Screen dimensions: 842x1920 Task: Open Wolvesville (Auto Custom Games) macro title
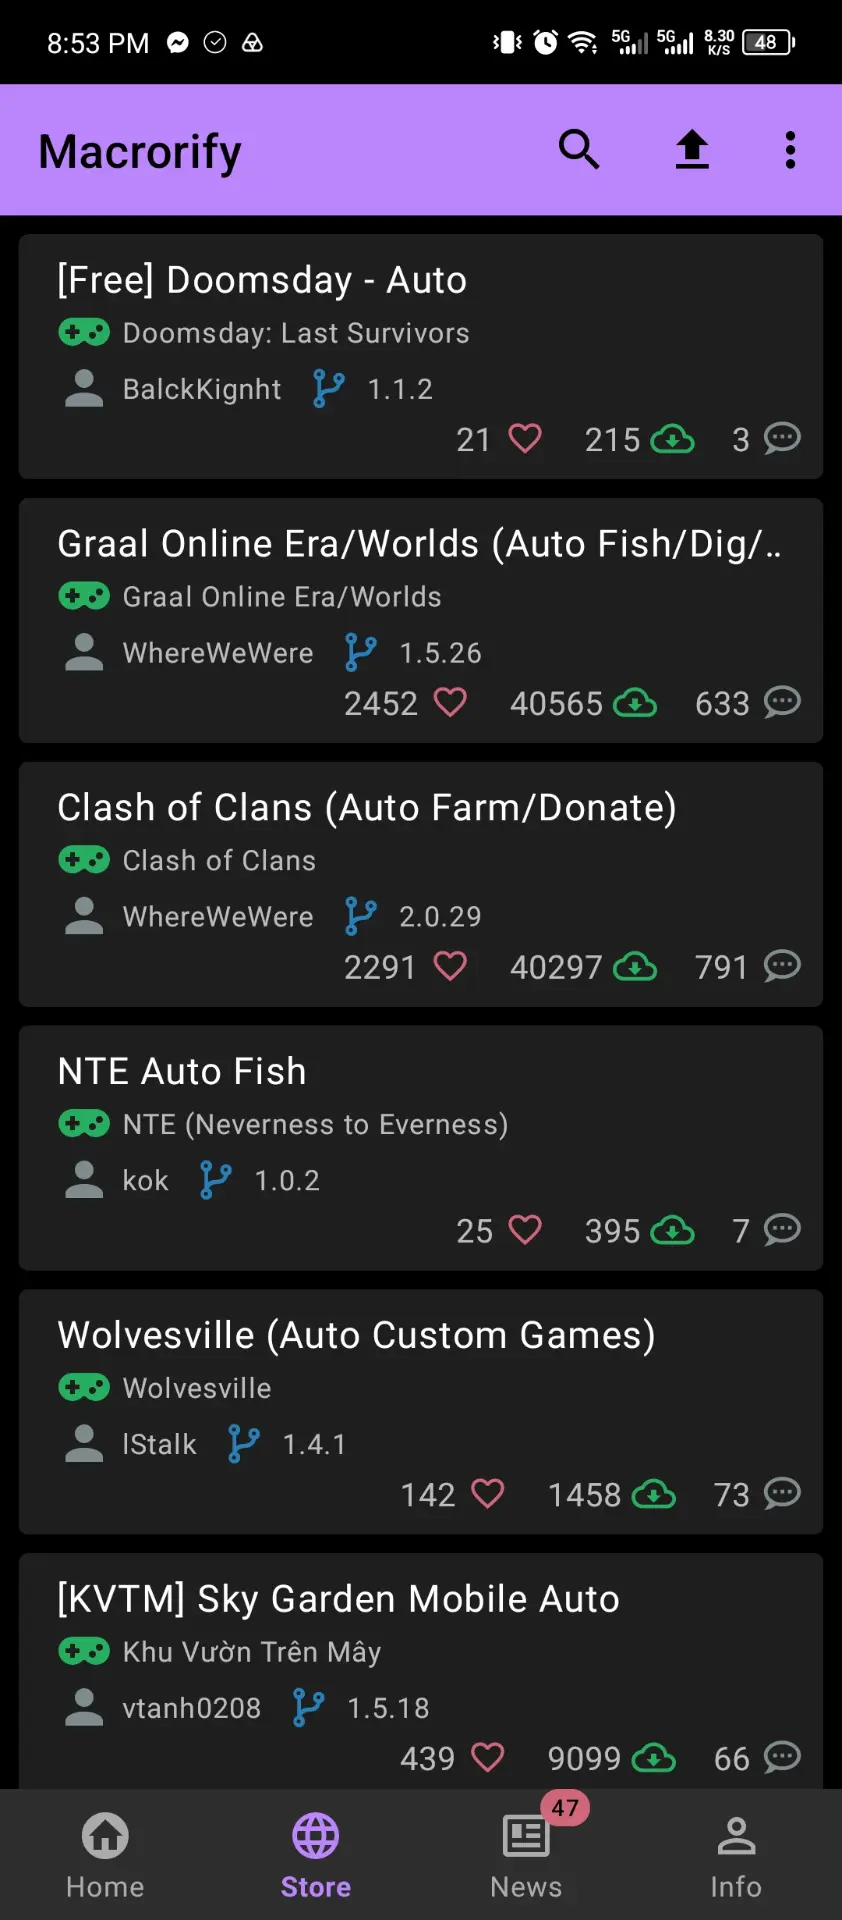click(356, 1336)
